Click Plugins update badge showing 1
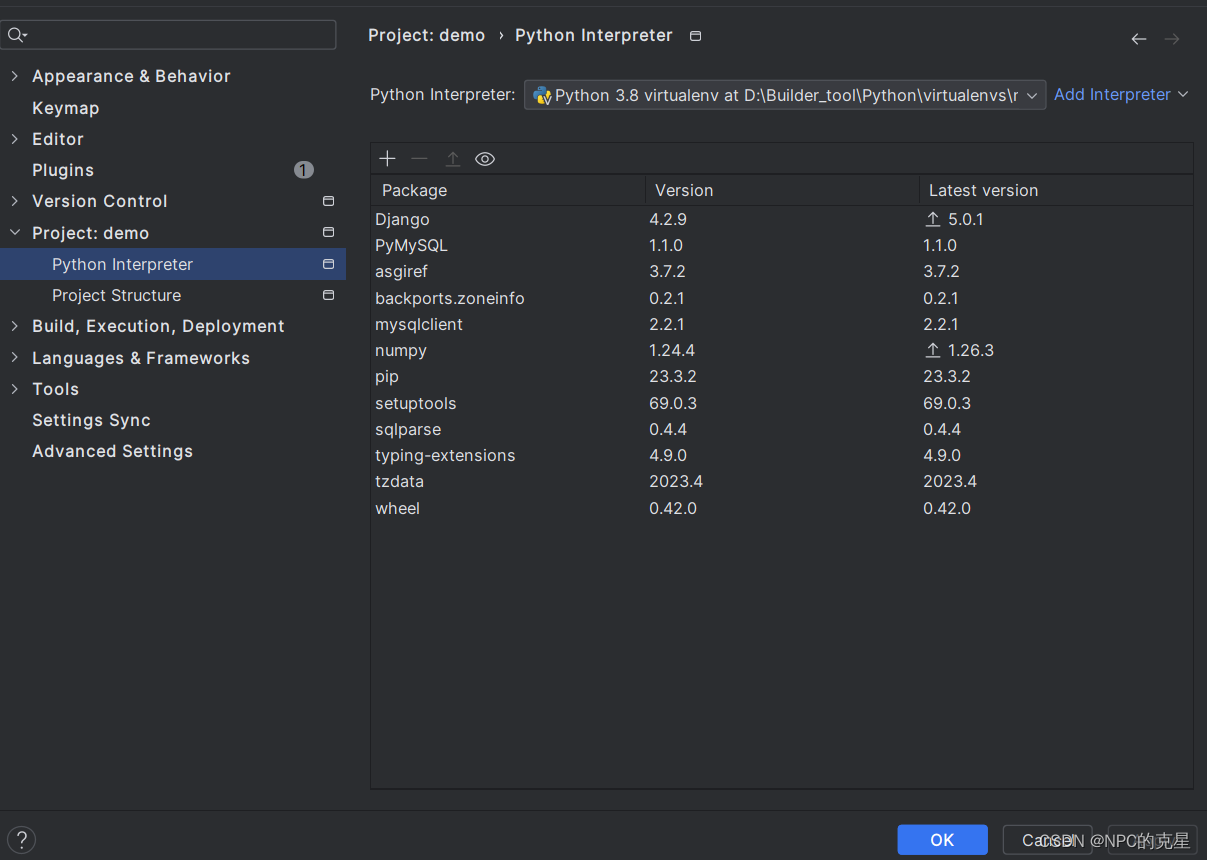This screenshot has width=1207, height=860. tap(304, 170)
